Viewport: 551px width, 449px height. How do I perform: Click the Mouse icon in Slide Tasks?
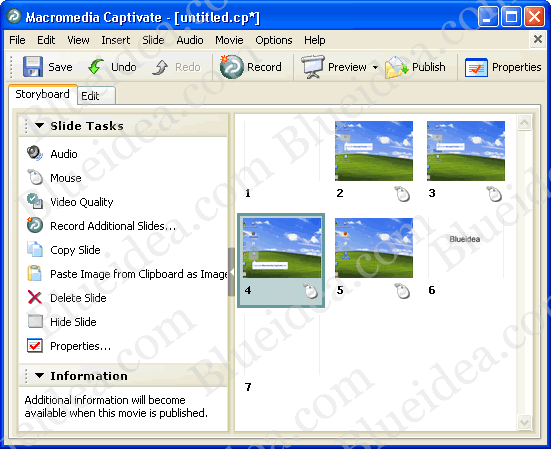(35, 177)
